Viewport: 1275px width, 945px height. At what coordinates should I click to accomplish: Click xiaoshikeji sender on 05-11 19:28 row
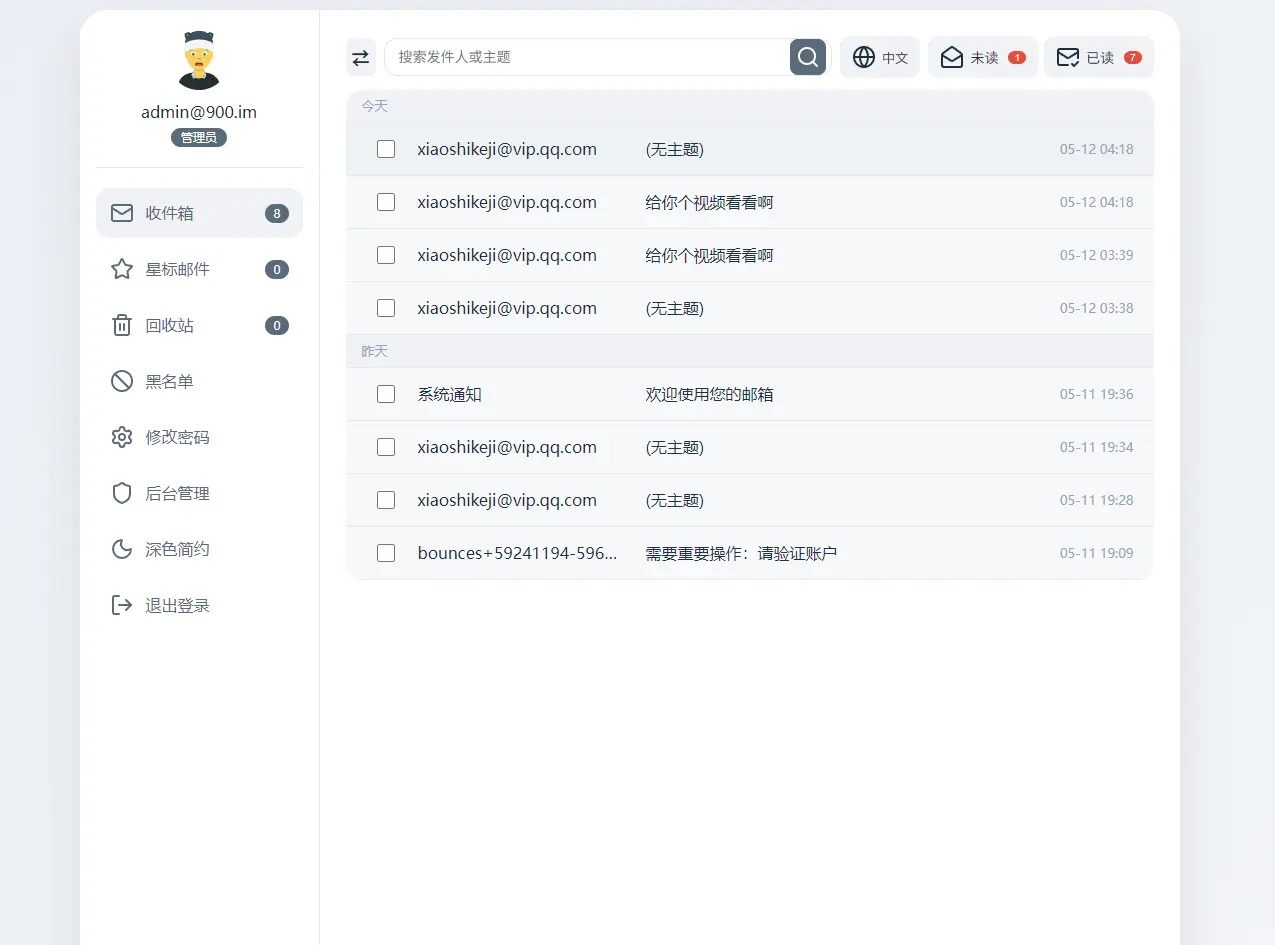[x=507, y=500]
